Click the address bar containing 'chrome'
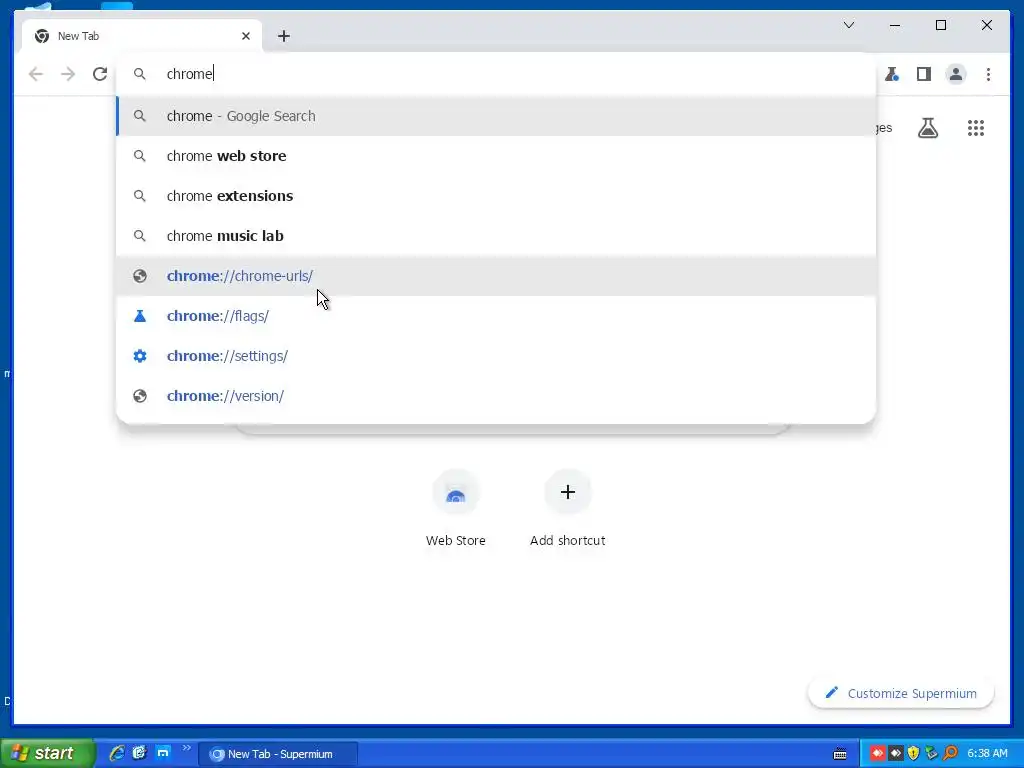The width and height of the screenshot is (1024, 768). click(496, 74)
